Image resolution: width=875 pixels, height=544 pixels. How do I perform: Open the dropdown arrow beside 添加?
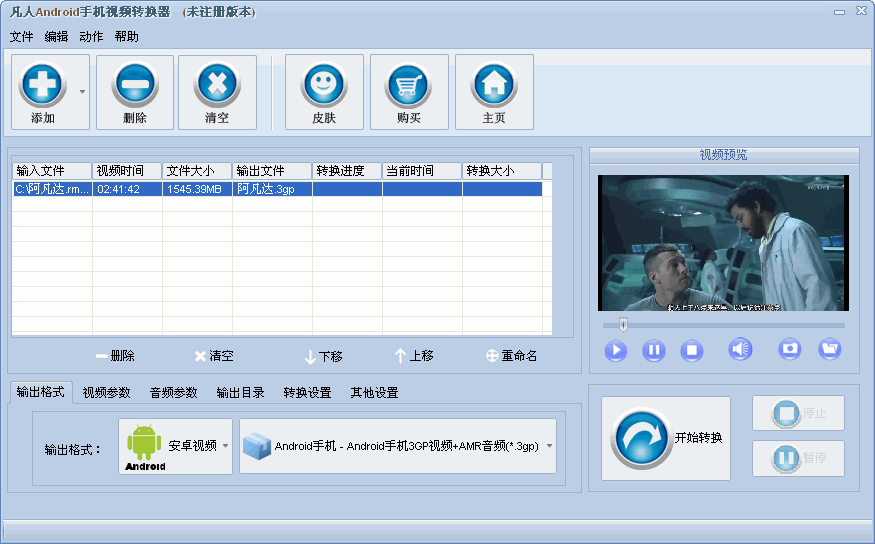coord(83,92)
